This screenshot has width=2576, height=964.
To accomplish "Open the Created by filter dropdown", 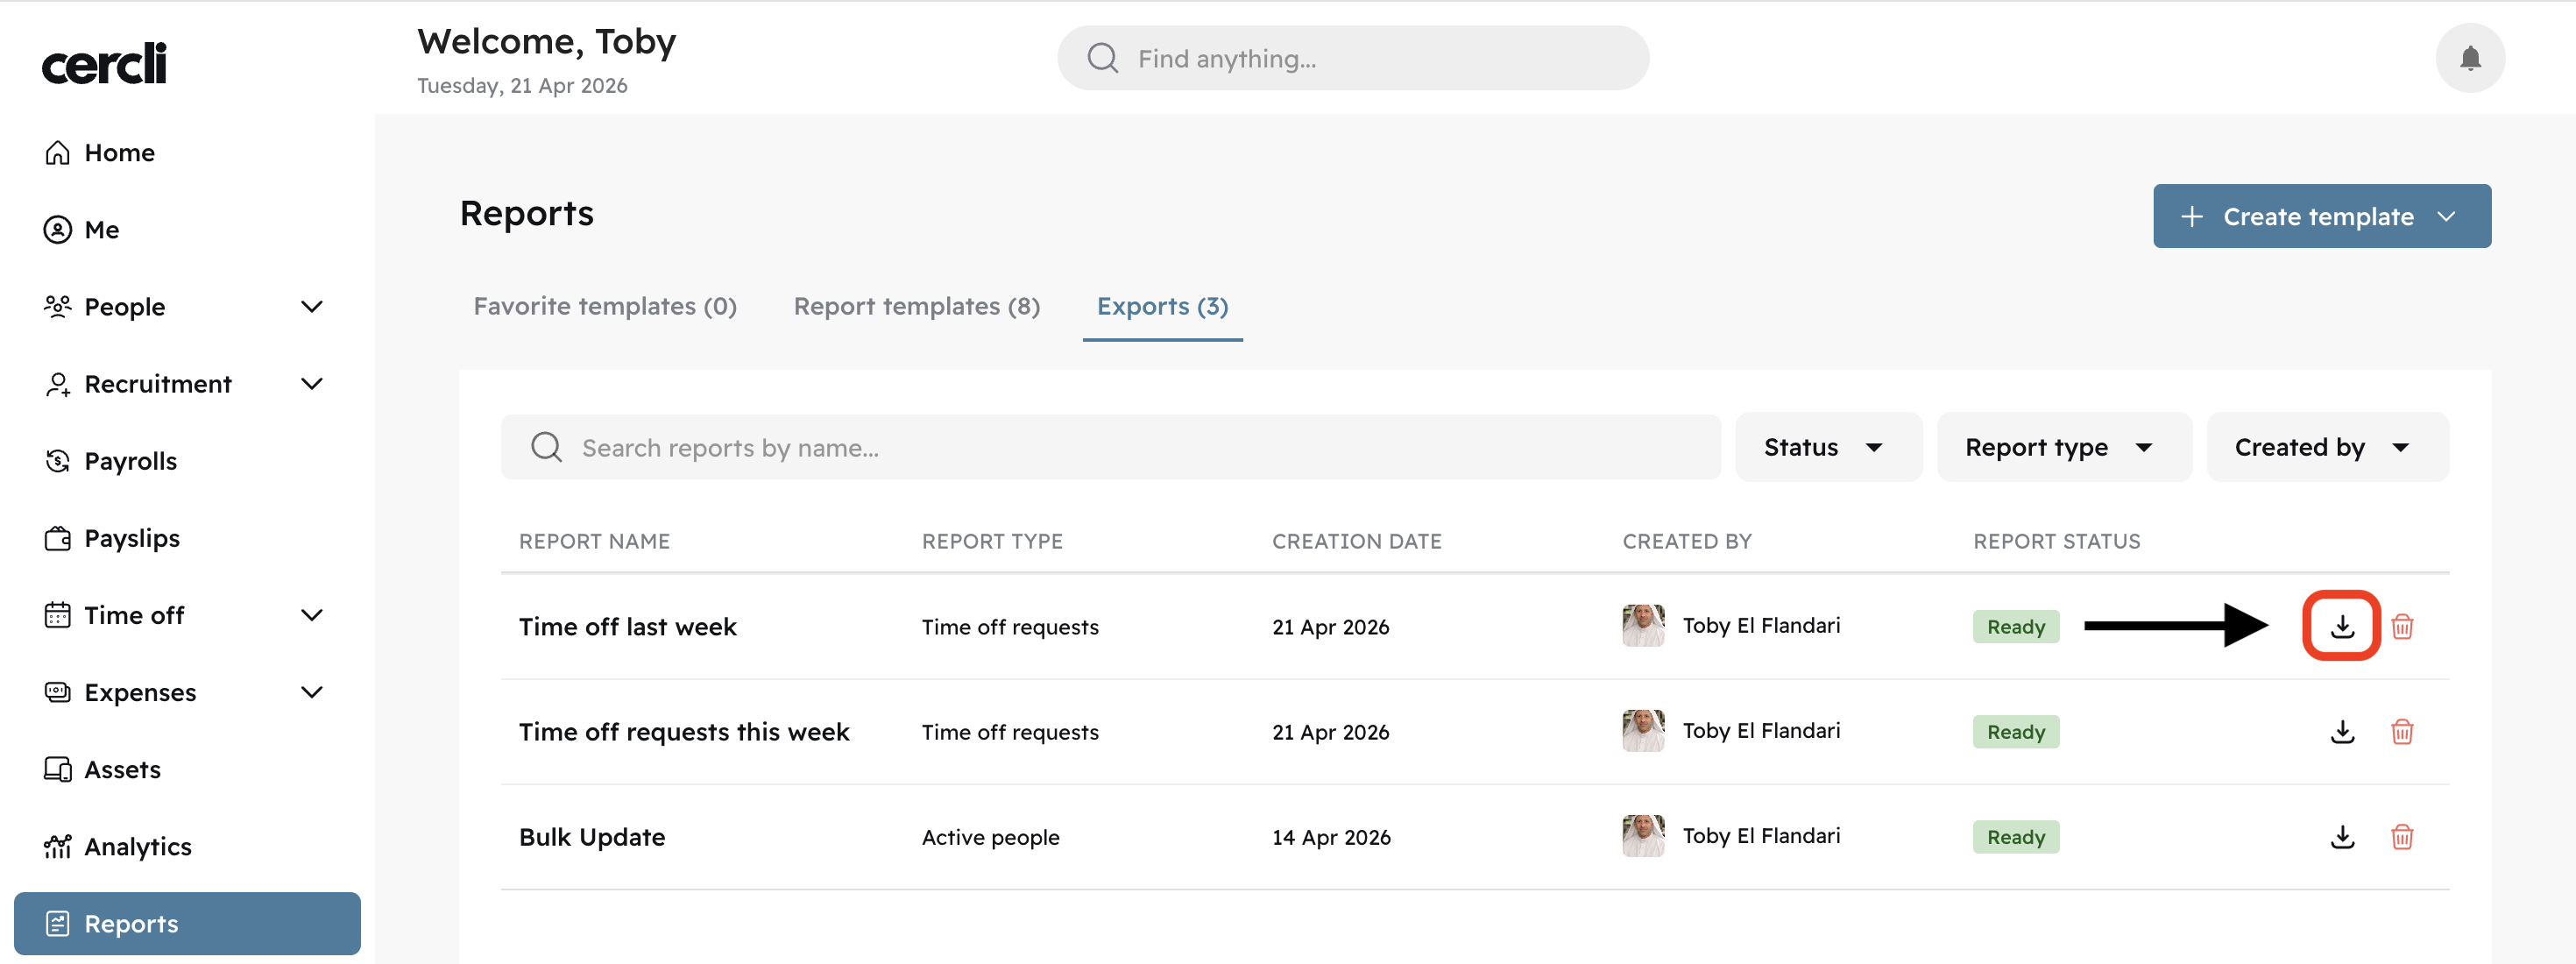I will point(2325,447).
